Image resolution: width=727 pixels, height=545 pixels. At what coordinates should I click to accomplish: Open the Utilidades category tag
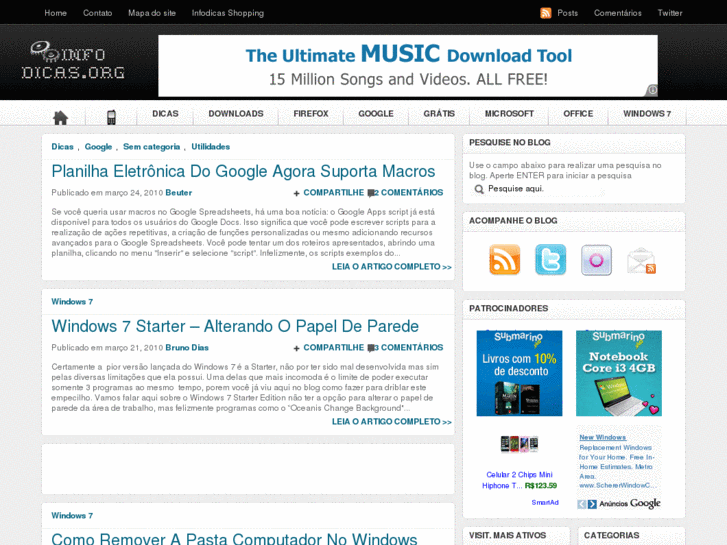(210, 147)
